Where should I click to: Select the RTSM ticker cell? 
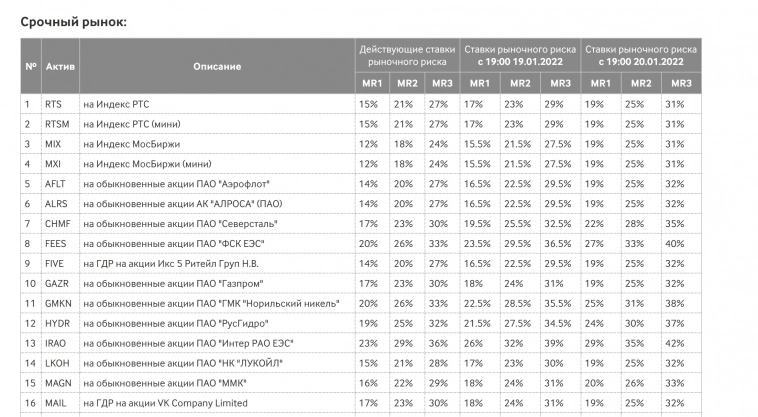point(56,124)
